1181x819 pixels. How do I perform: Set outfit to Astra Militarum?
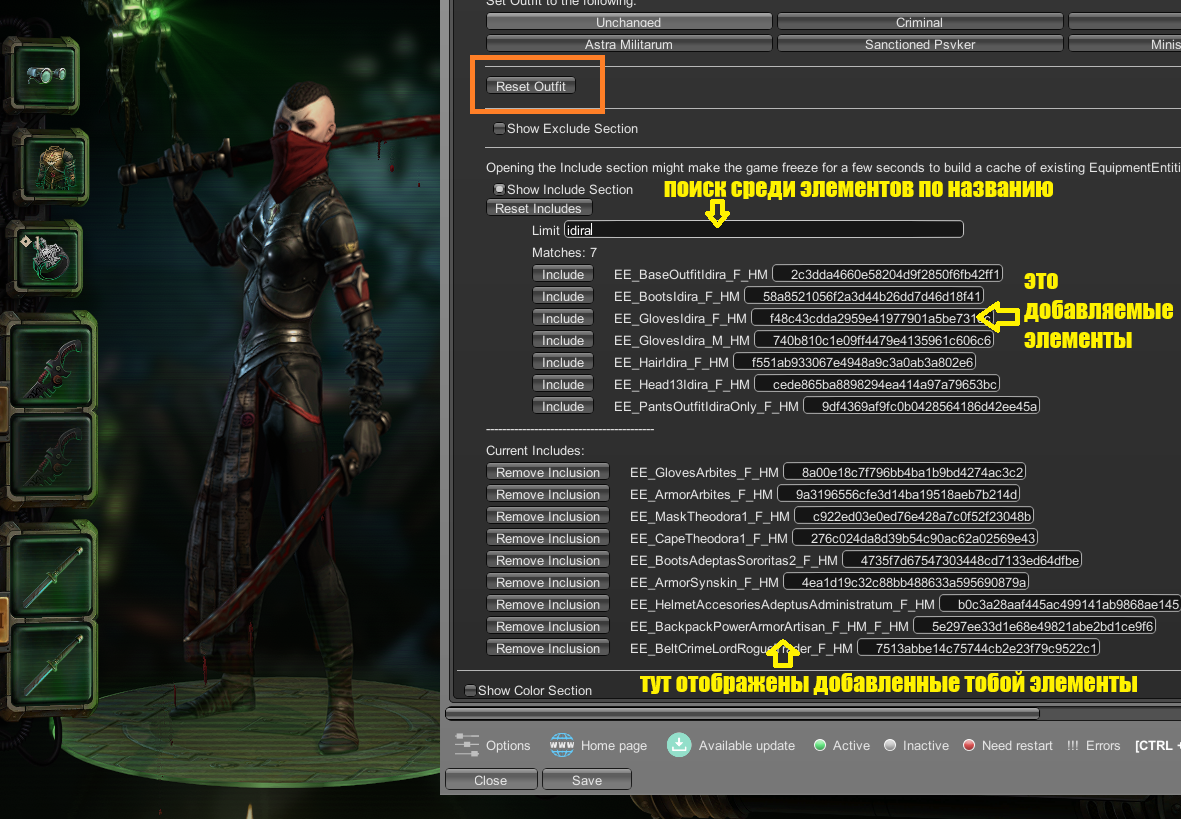[x=629, y=44]
